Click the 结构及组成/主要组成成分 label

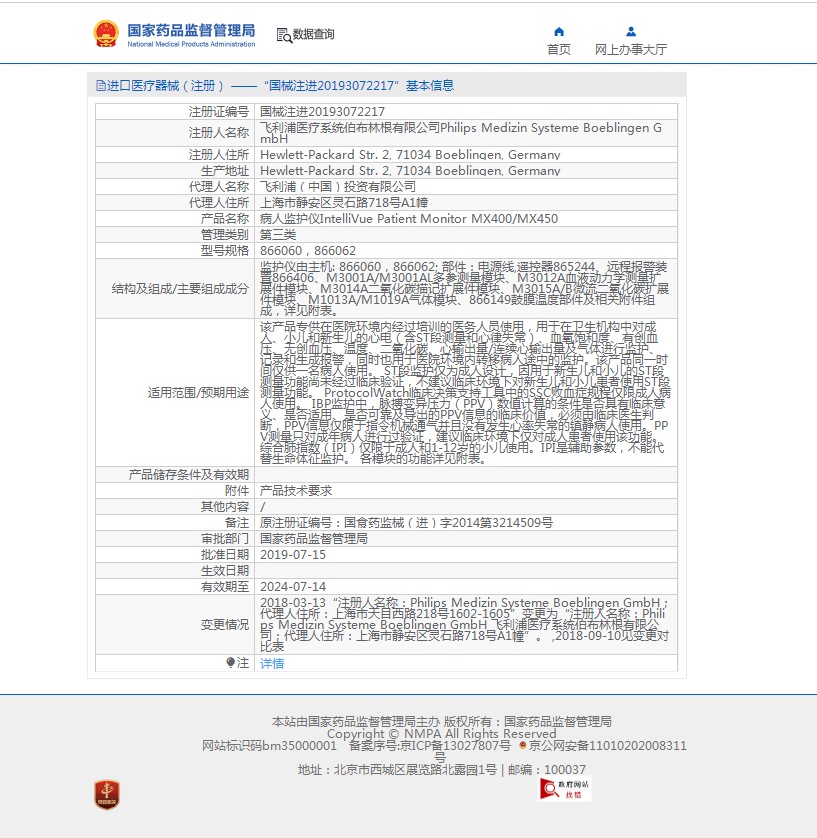coord(180,289)
